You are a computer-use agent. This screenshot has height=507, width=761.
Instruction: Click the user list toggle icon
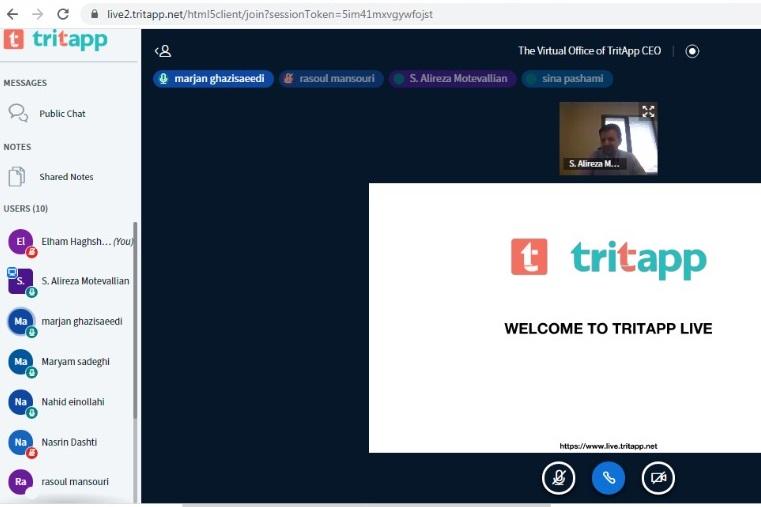[x=163, y=51]
